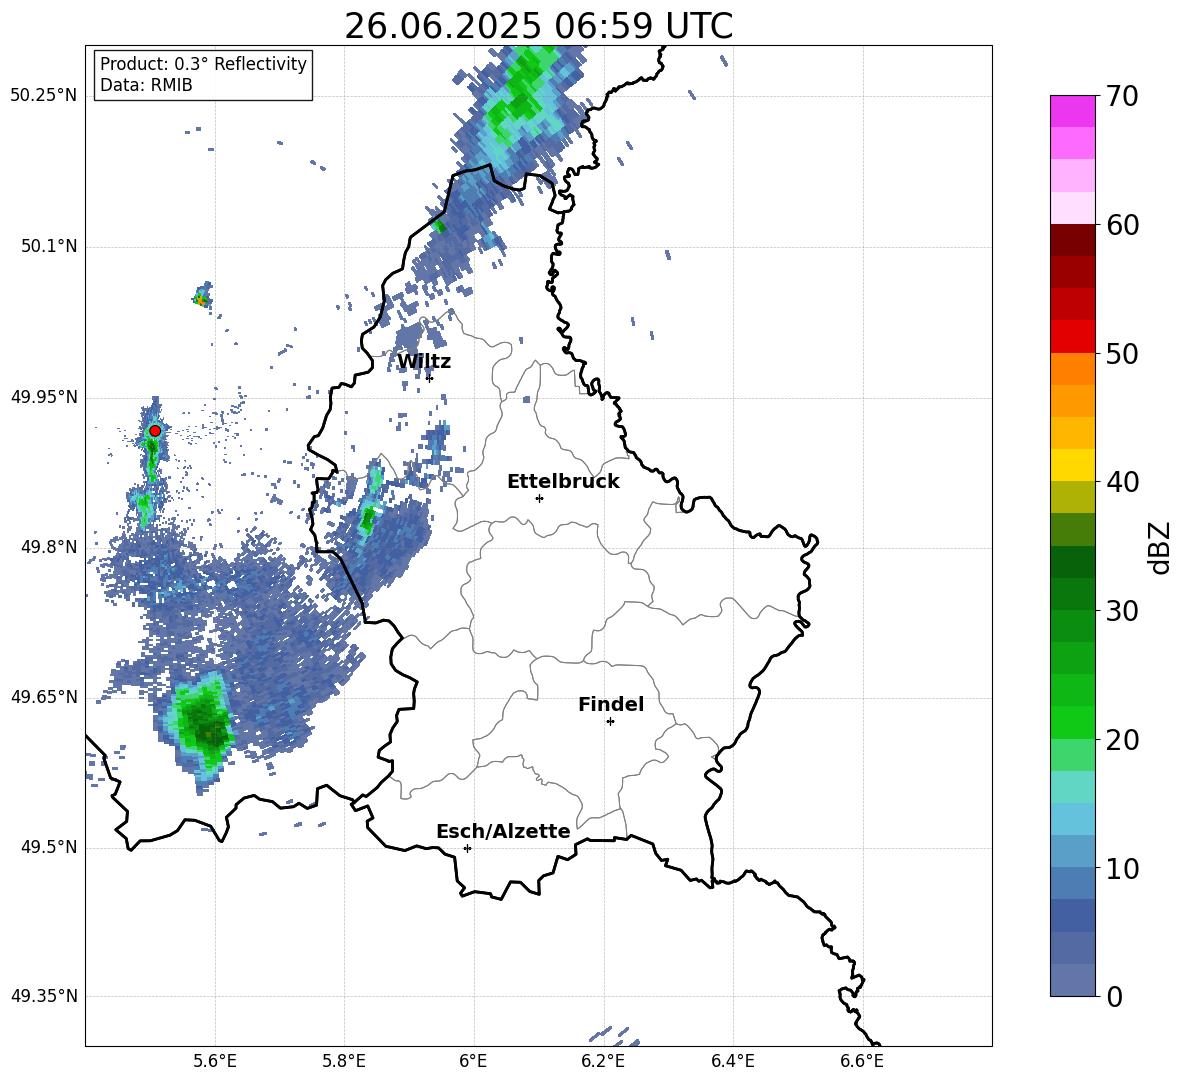Click the 50.25°N latitude label
The image size is (1184, 1081).
(x=44, y=96)
